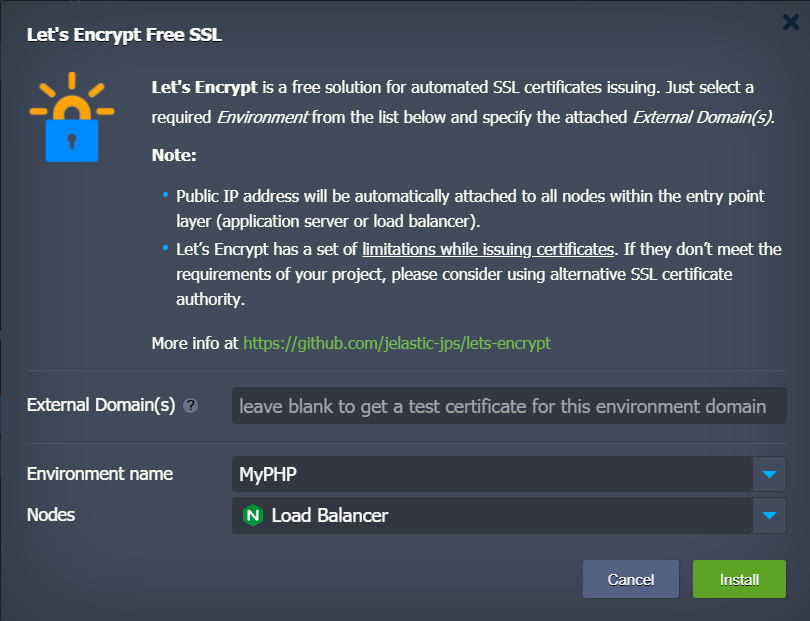This screenshot has height=621, width=810.
Task: Click the NGINX icon in Nodes field
Action: 253,515
